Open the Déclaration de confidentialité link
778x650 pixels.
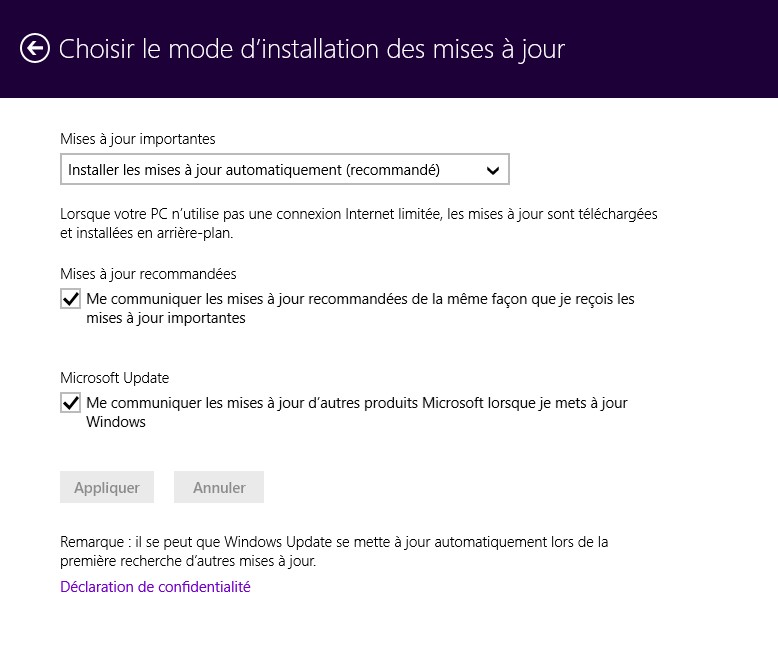pos(155,587)
